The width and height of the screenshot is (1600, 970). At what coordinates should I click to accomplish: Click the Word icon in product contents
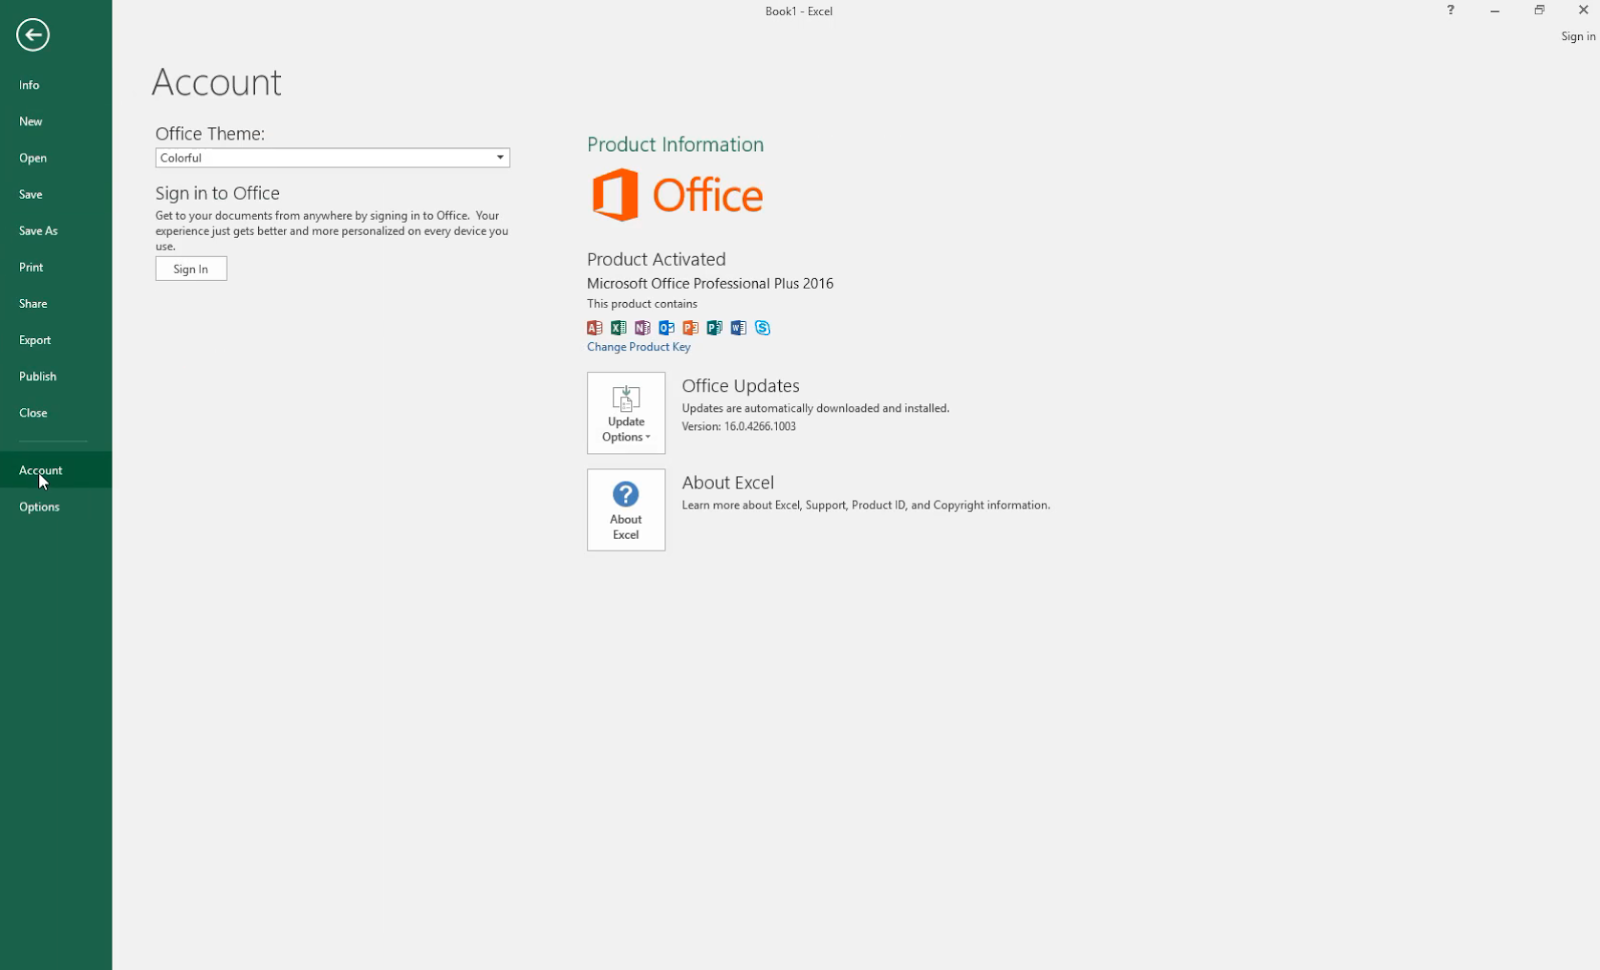click(738, 327)
